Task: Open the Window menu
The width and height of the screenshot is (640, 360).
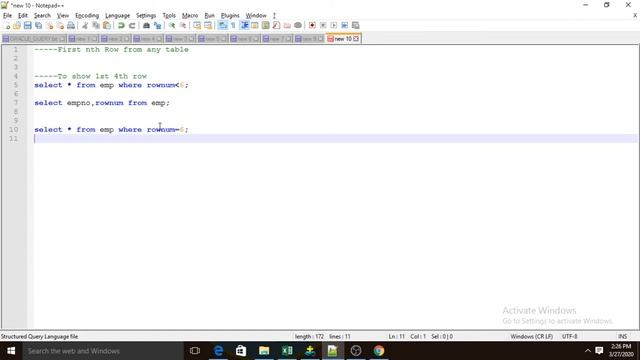Action: (256, 16)
